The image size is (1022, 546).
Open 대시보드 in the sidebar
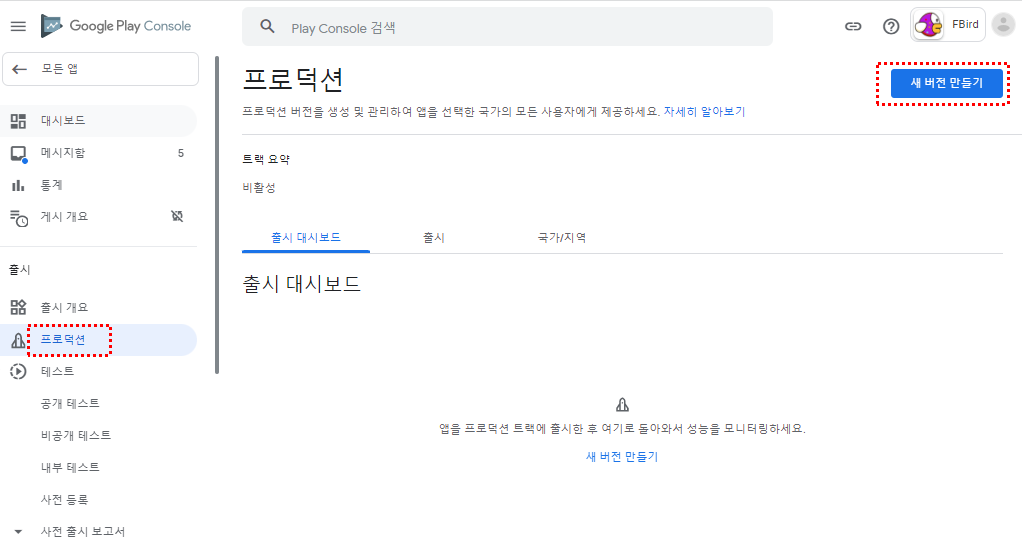coord(98,121)
